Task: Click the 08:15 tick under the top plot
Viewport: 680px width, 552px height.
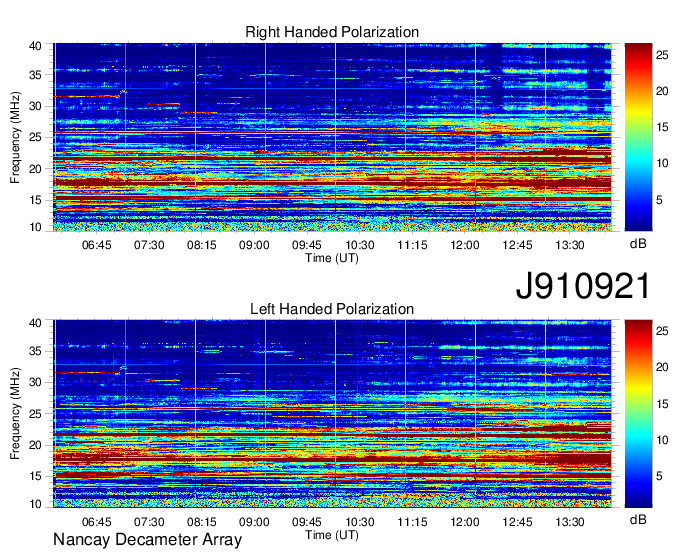Action: tap(202, 245)
